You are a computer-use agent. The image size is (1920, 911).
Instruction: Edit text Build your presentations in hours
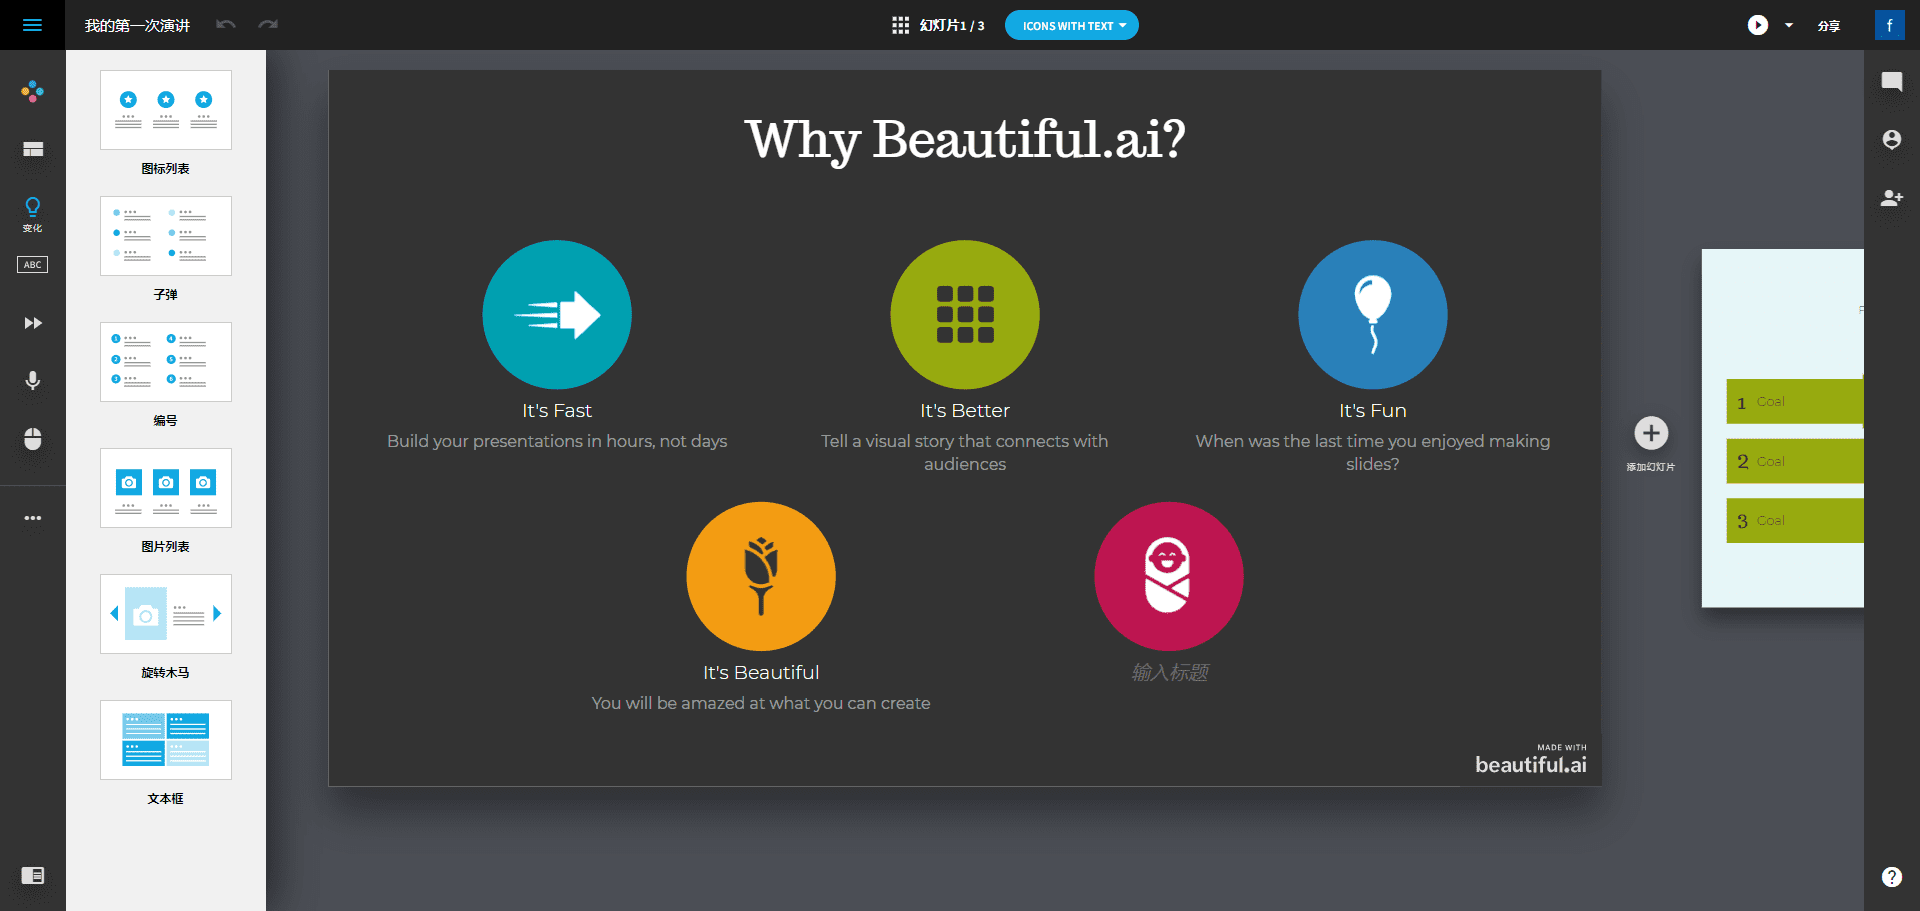tap(557, 441)
